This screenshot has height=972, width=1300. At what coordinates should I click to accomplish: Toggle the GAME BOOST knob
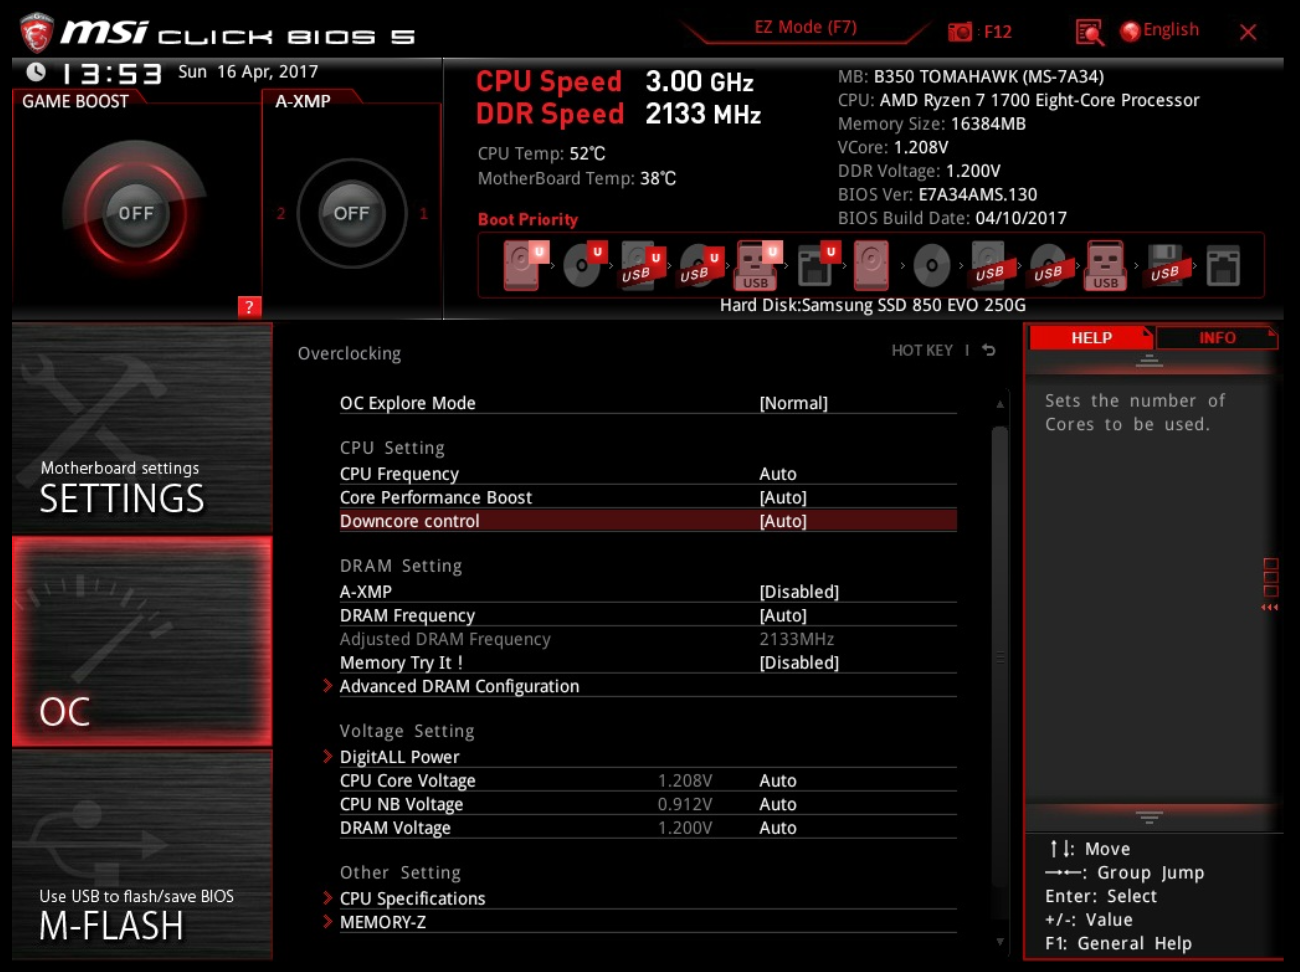(x=136, y=213)
